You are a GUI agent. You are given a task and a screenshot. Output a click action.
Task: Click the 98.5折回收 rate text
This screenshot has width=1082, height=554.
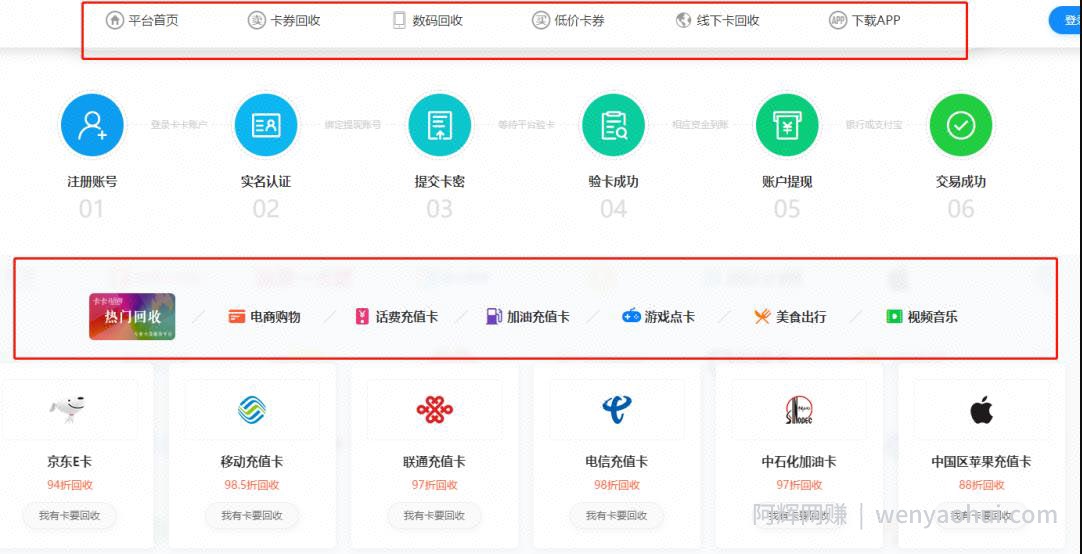point(252,485)
